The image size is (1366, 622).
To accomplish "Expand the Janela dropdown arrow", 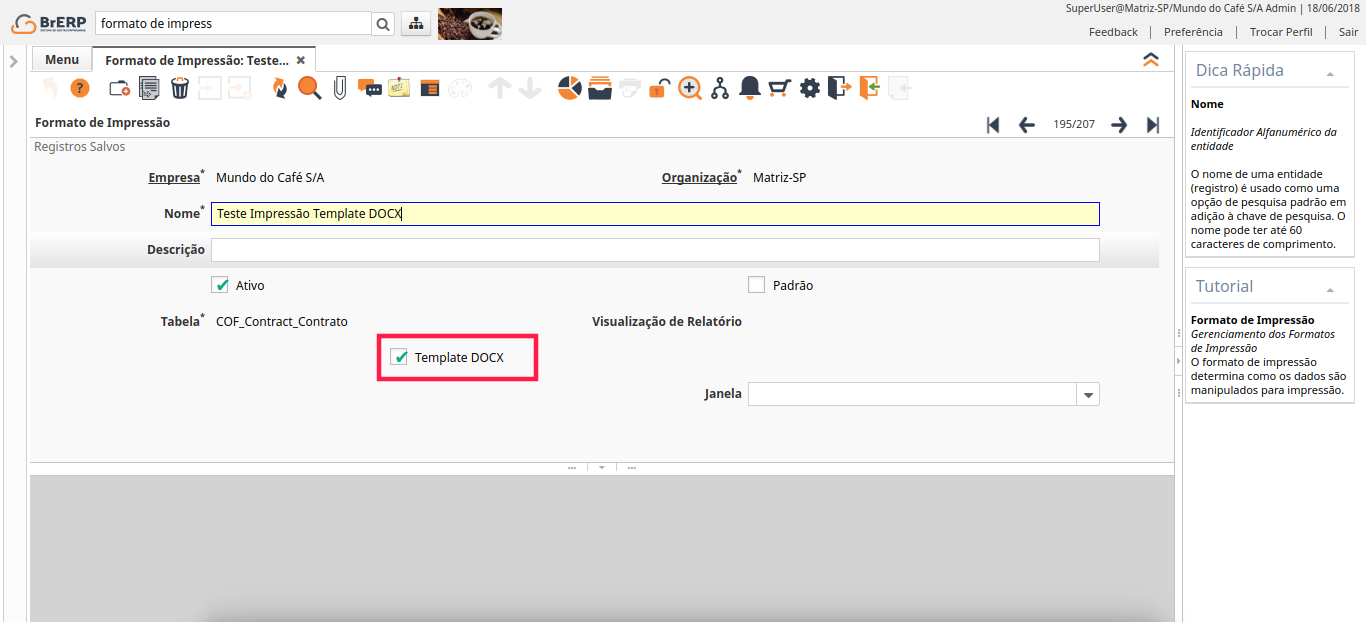I will point(1088,395).
